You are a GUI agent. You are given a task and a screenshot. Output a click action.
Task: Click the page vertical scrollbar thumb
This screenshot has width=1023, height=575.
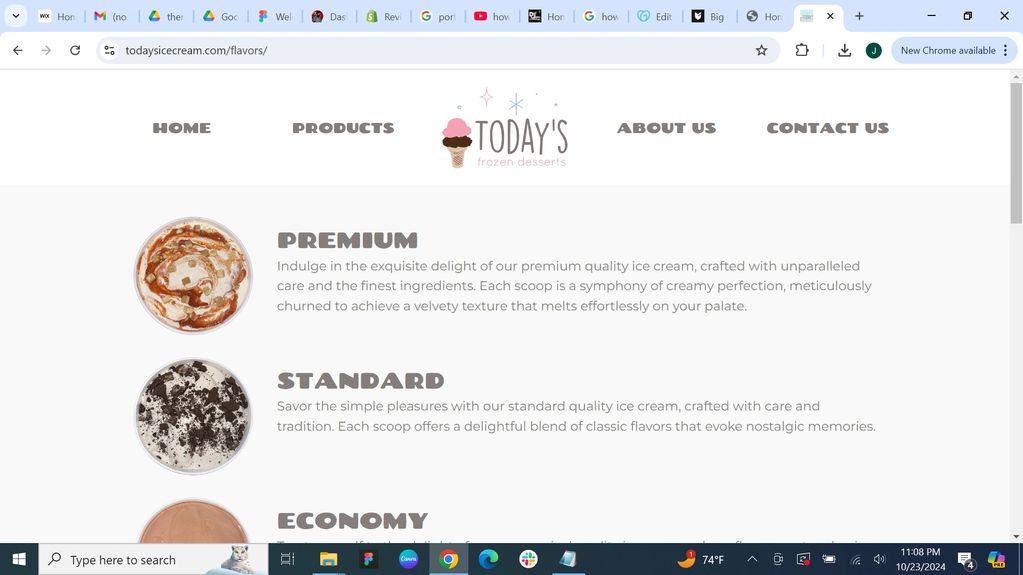click(x=1016, y=153)
